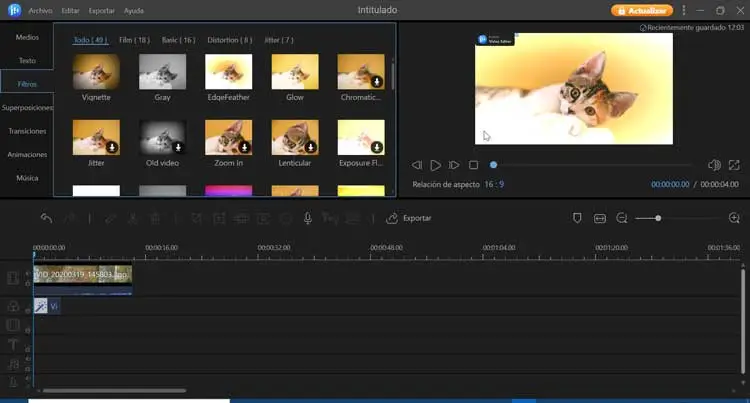Add a marker with the shield icon
Screen dimensions: 750x403
[577, 218]
